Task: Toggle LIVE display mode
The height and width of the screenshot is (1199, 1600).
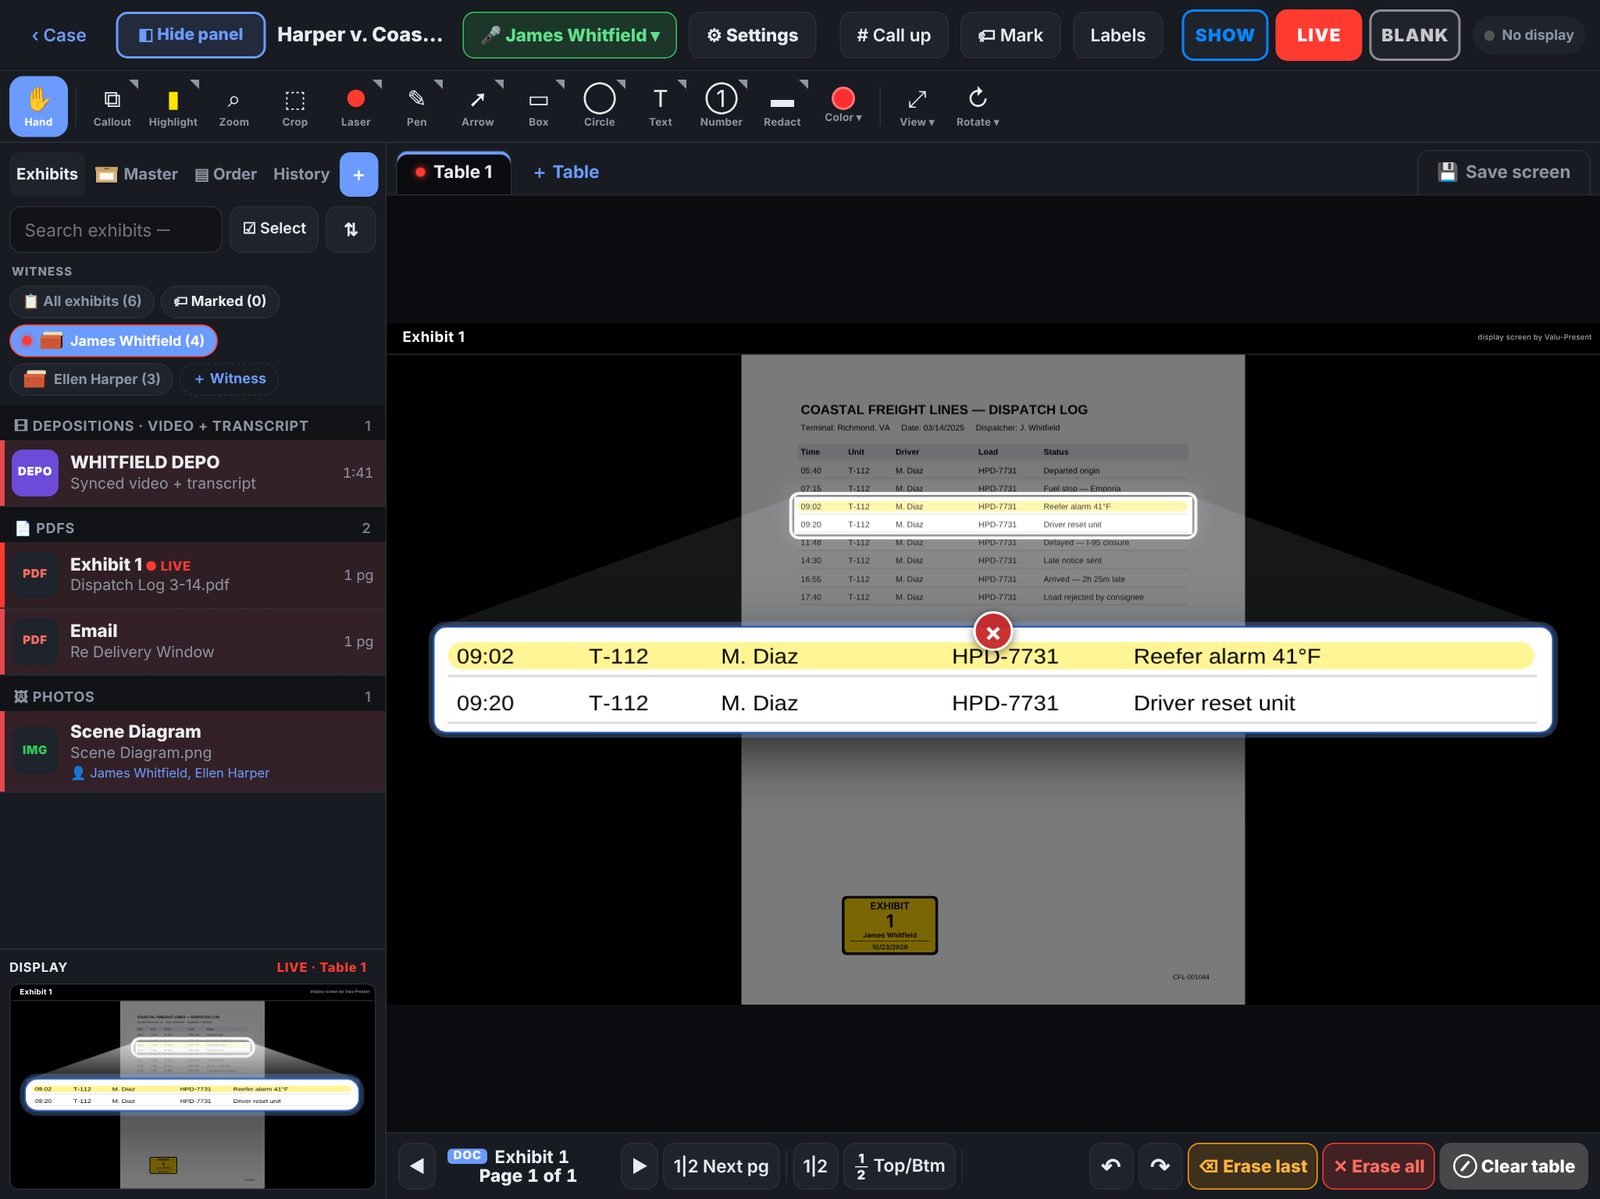Action: 1318,35
